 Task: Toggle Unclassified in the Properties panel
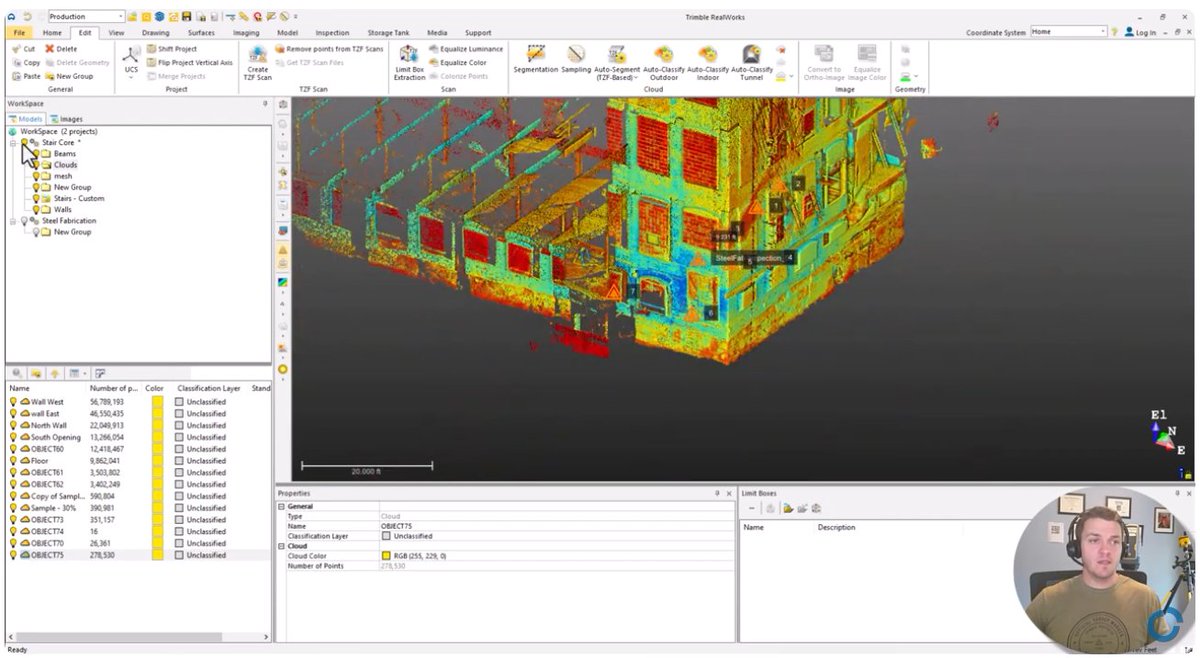[x=387, y=535]
